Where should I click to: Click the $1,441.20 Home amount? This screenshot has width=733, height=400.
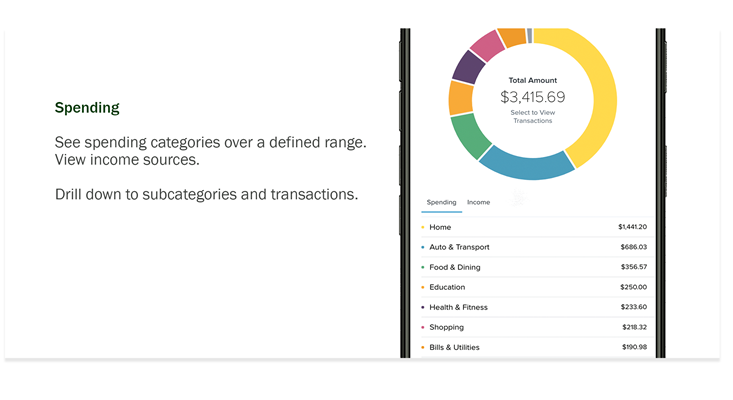coord(632,227)
